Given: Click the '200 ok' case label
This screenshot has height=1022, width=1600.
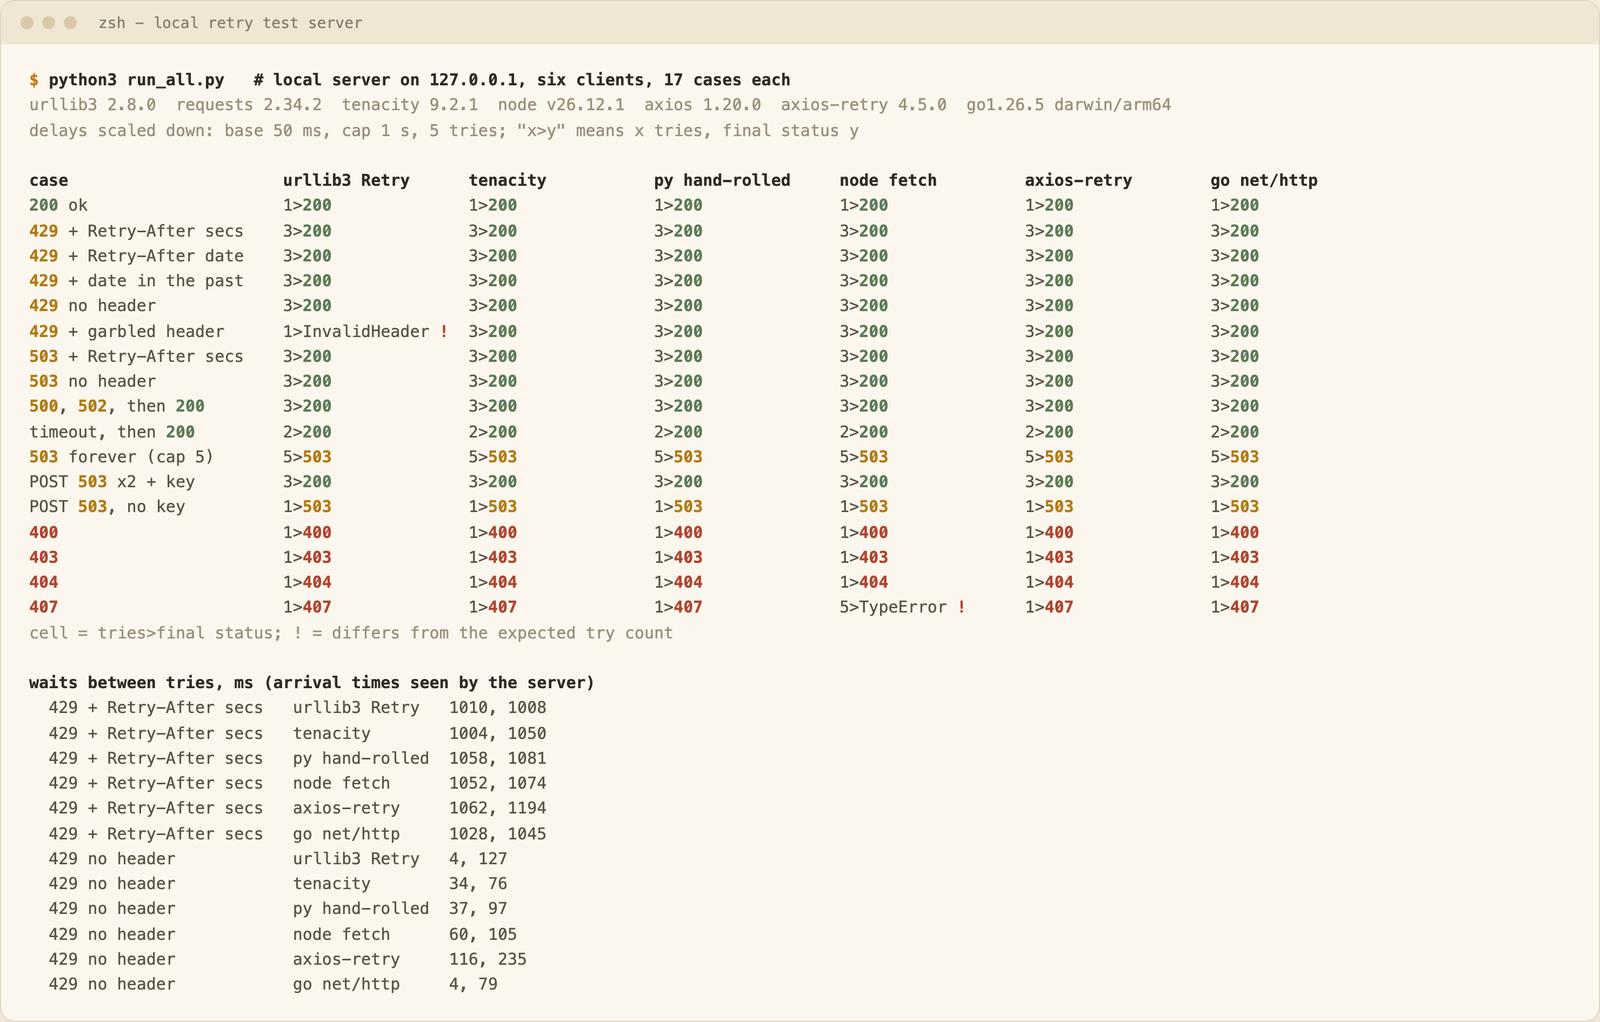Looking at the screenshot, I should point(58,205).
